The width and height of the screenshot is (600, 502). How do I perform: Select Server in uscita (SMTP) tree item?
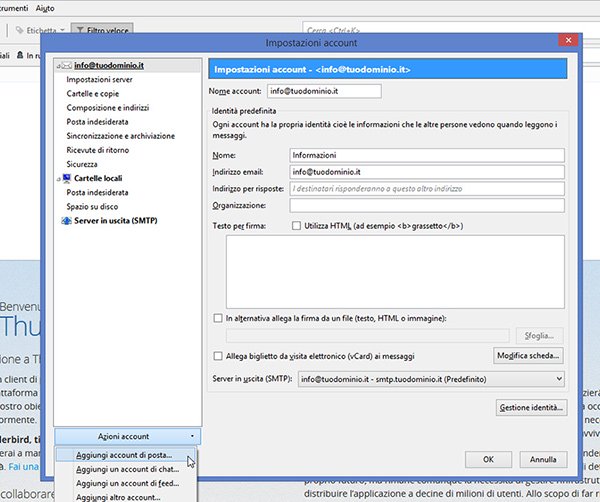(116, 220)
